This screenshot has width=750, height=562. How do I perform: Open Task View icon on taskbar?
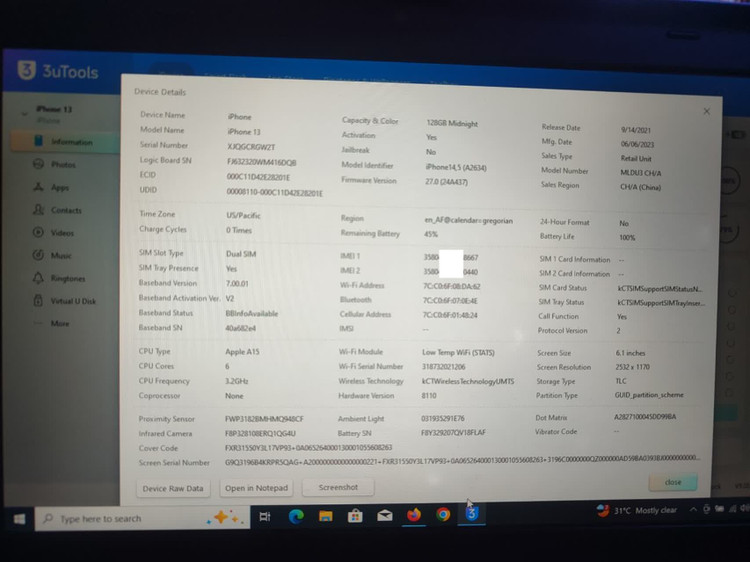click(265, 516)
